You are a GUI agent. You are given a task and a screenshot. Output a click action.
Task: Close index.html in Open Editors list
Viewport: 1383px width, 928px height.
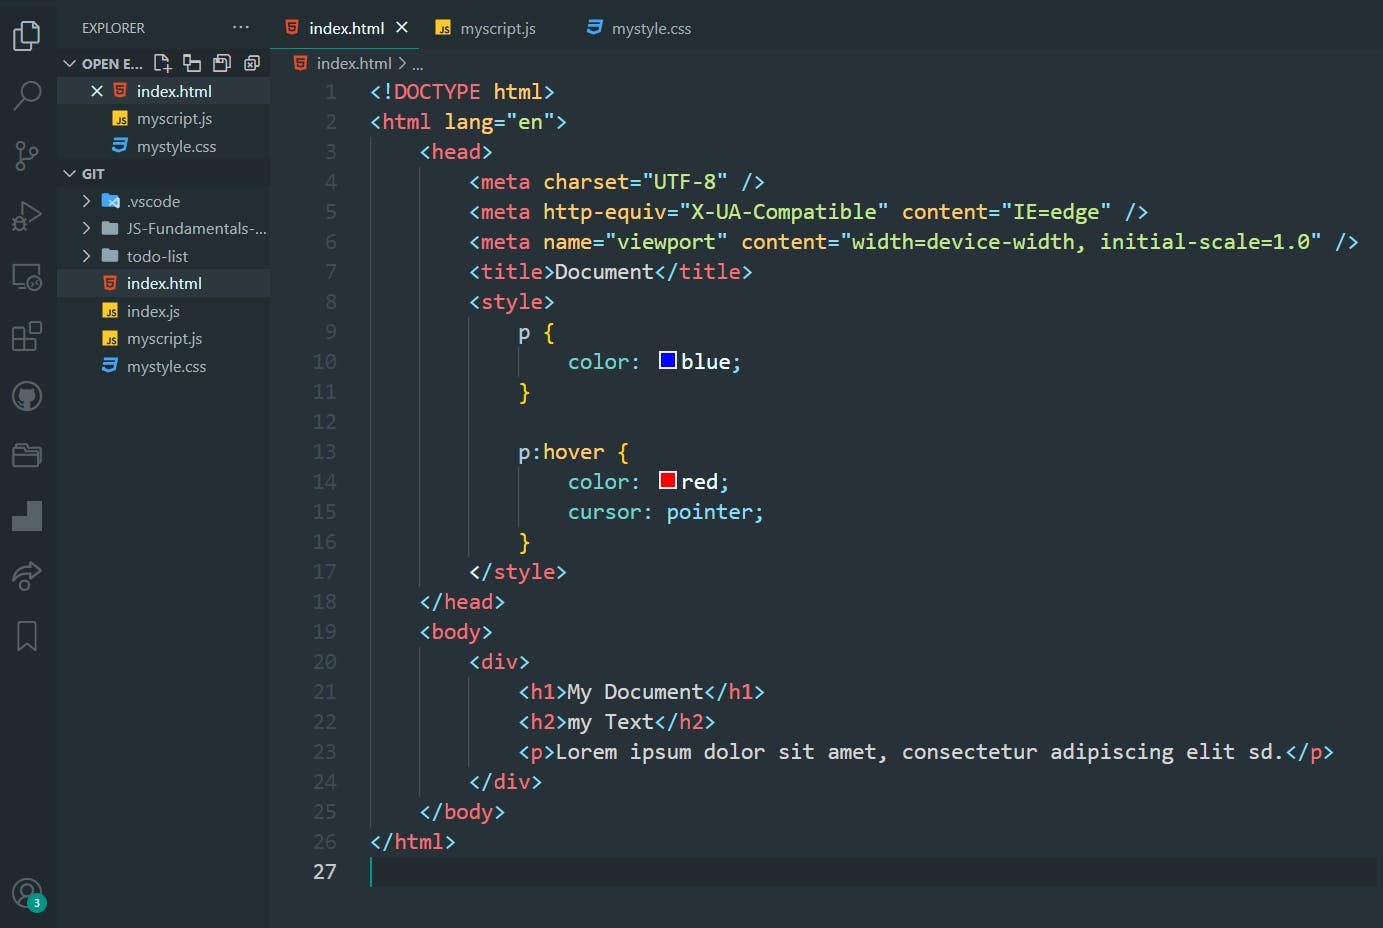pyautogui.click(x=97, y=91)
